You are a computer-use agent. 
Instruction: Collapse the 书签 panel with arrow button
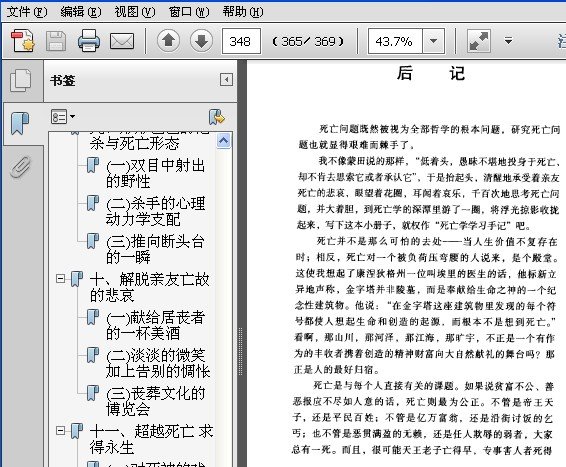[x=226, y=79]
